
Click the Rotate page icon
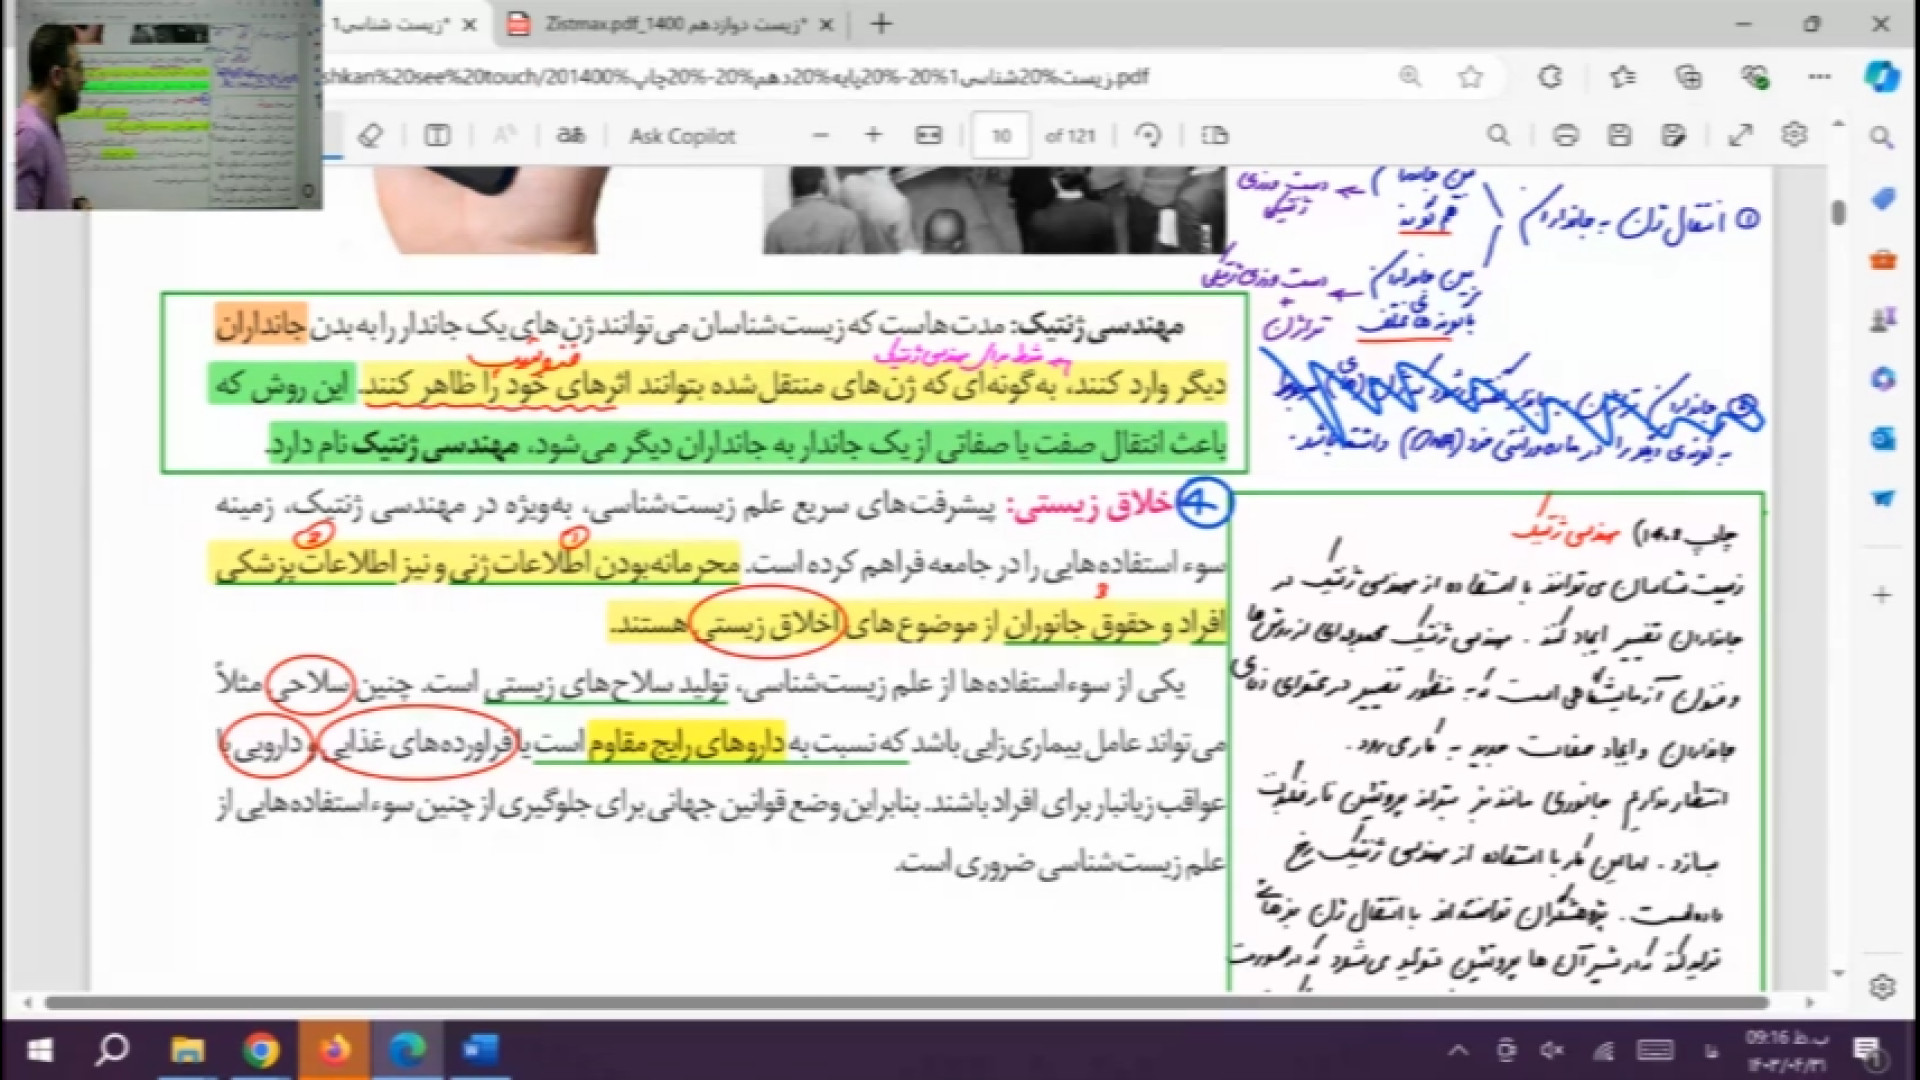[1148, 135]
